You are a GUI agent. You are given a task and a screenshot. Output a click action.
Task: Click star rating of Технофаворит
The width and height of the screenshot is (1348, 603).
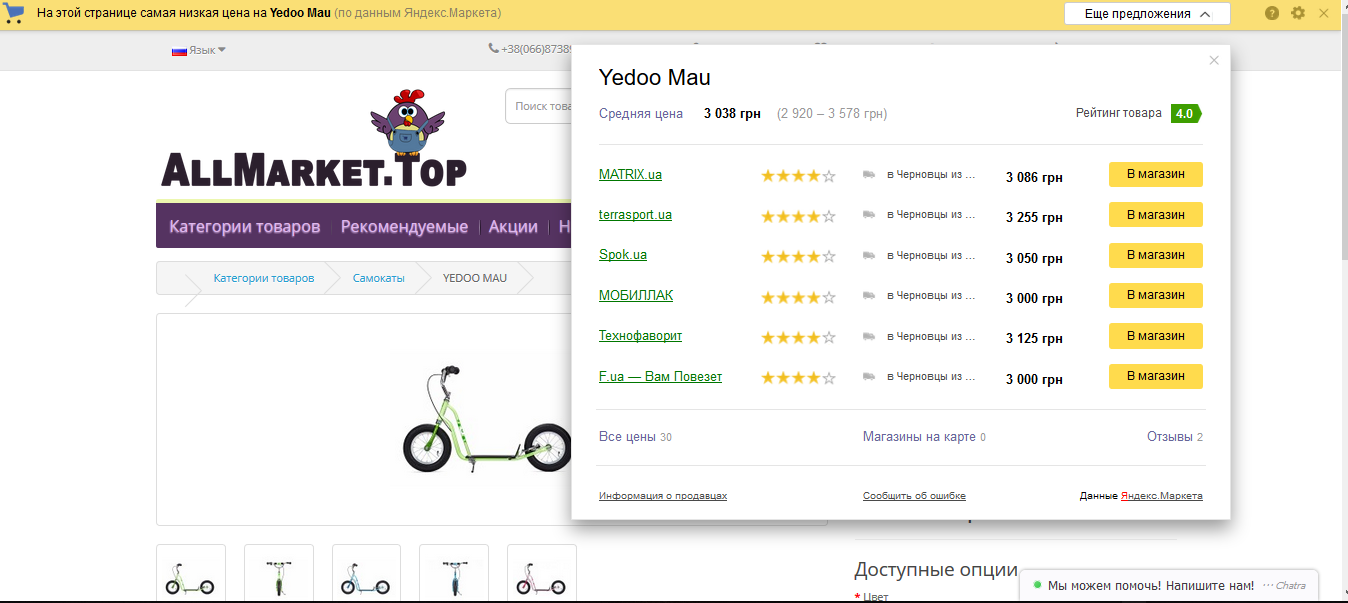coord(798,338)
